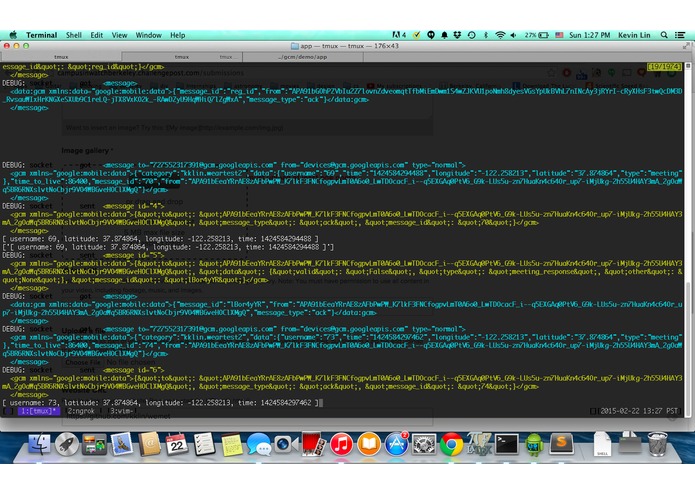Click the window title app — tmux — tmux
Image resolution: width=695 pixels, height=494 pixels.
[345, 46]
